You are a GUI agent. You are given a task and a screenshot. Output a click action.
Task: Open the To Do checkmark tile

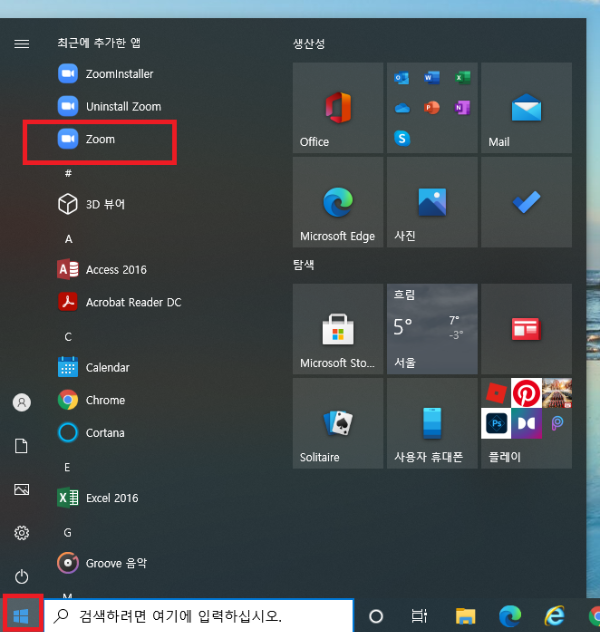click(x=526, y=202)
